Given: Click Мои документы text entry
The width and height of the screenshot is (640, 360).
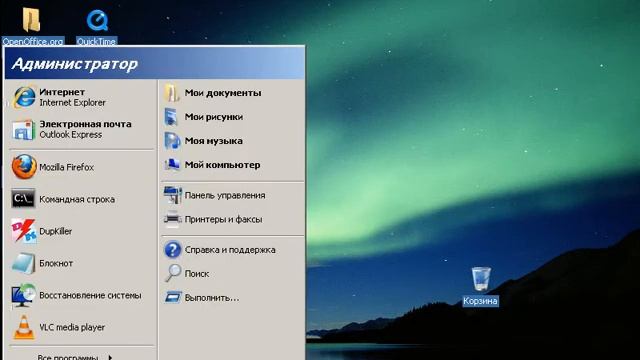Looking at the screenshot, I should pyautogui.click(x=223, y=93).
